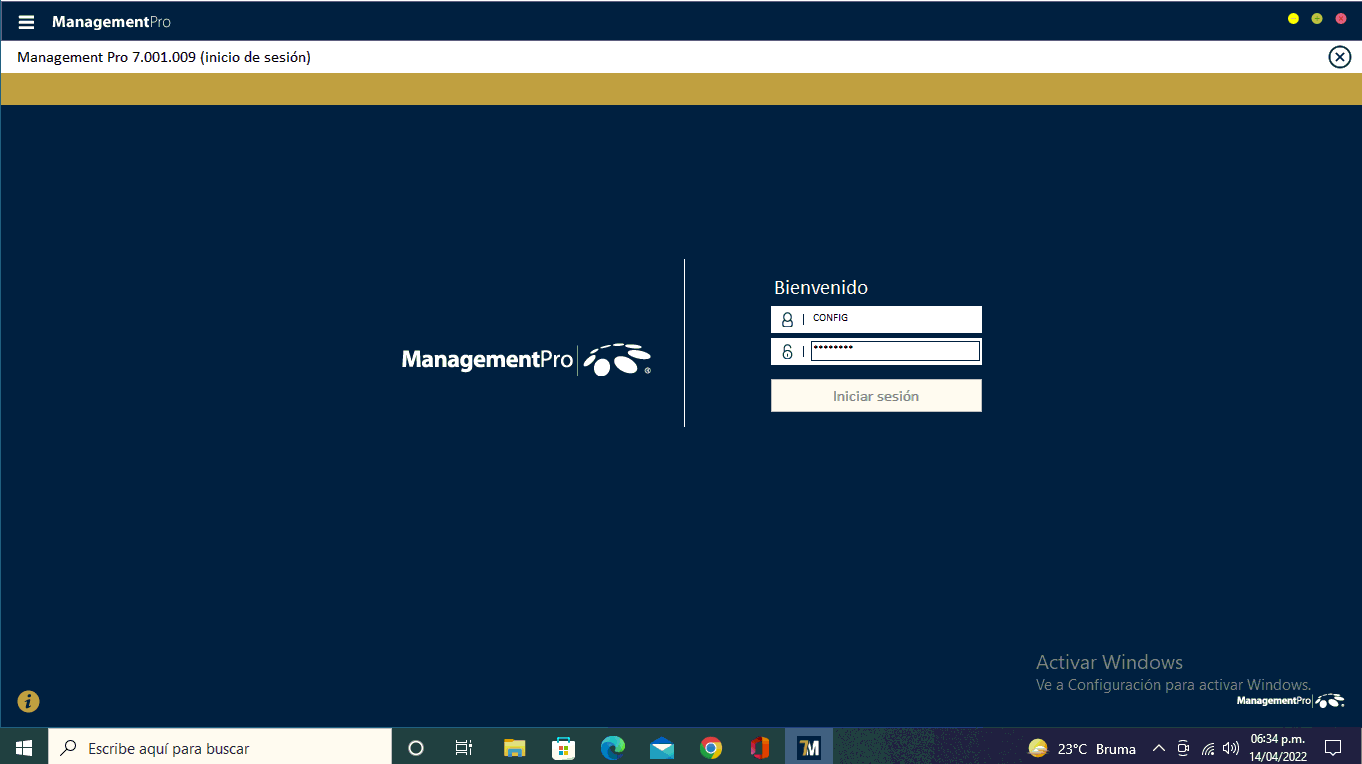Screen dimensions: 1362x764
Task: Click the info icon at bottom left
Action: tap(28, 701)
